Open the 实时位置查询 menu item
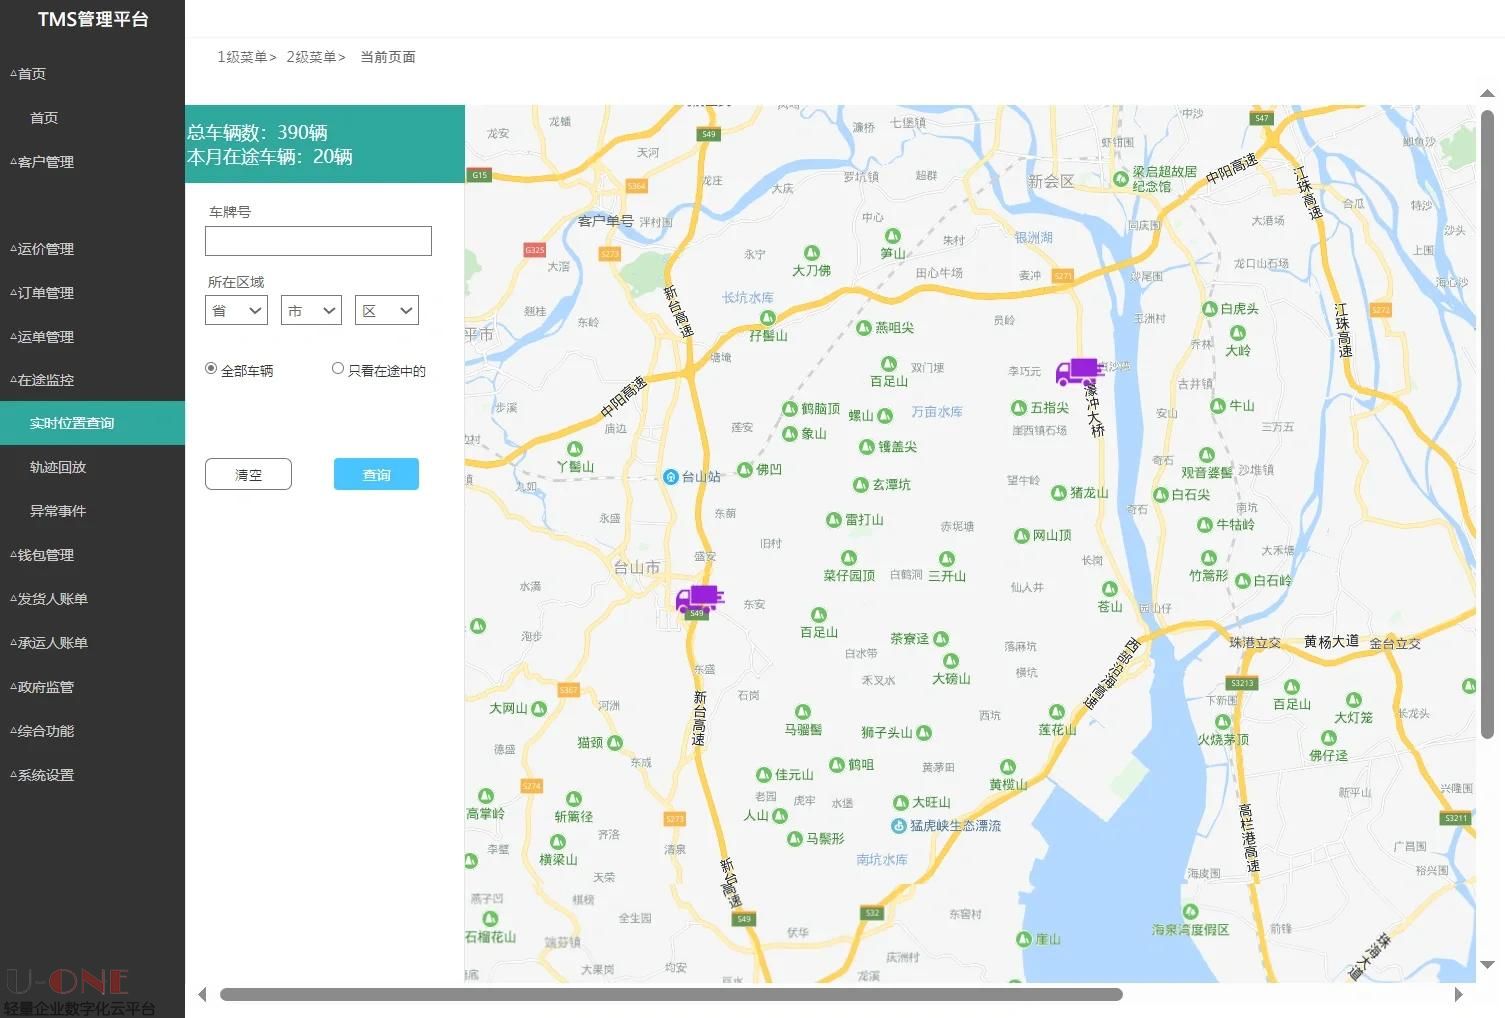The image size is (1505, 1018). coord(92,423)
